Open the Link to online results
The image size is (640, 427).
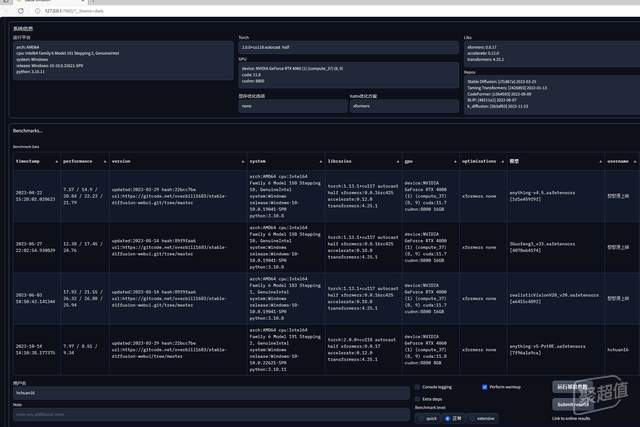click(x=571, y=418)
